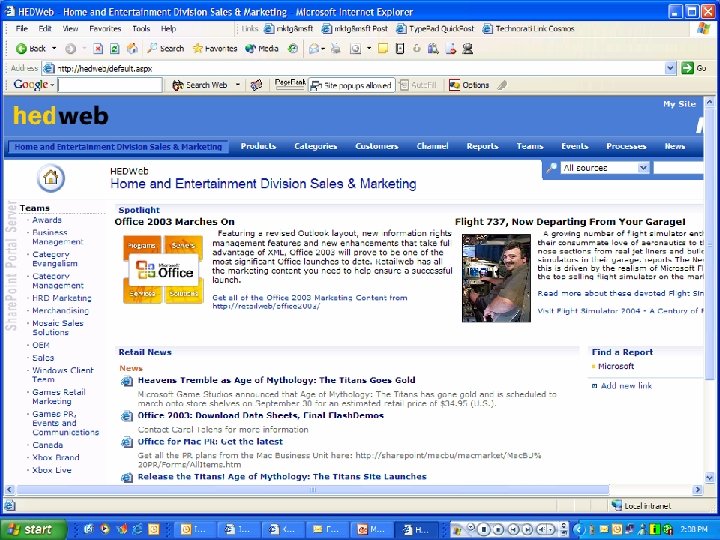The height and width of the screenshot is (540, 720).
Task: Open the Favorites pane
Action: pyautogui.click(x=215, y=48)
